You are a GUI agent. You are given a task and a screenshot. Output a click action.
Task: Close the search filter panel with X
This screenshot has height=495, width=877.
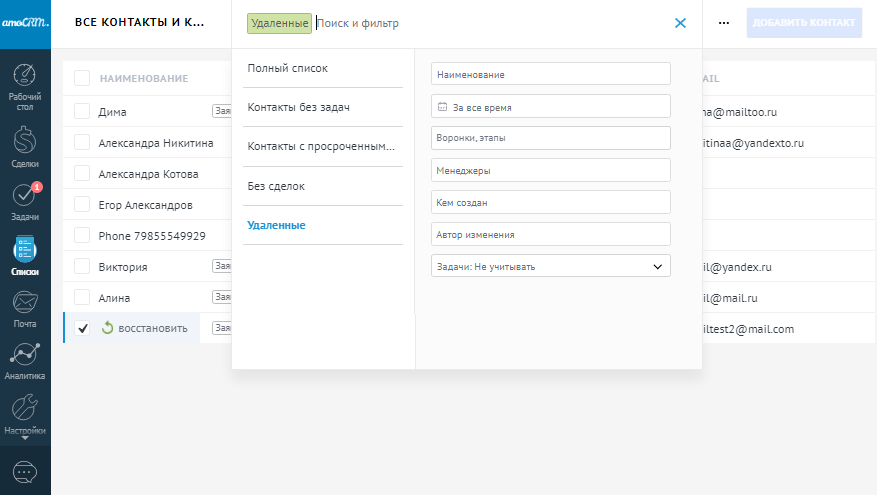coord(680,23)
